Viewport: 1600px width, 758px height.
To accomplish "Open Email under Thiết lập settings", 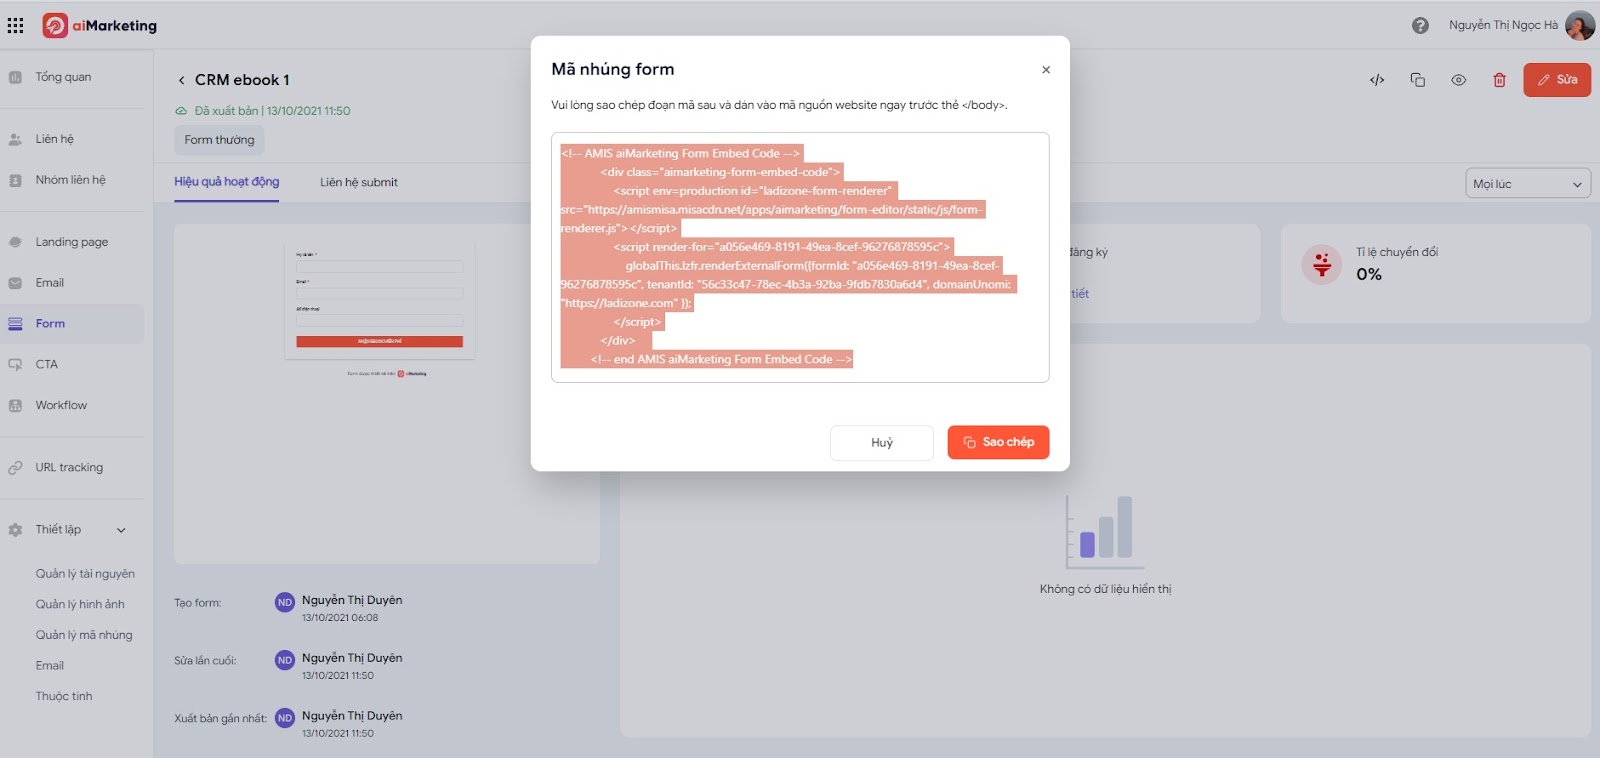I will [x=50, y=666].
